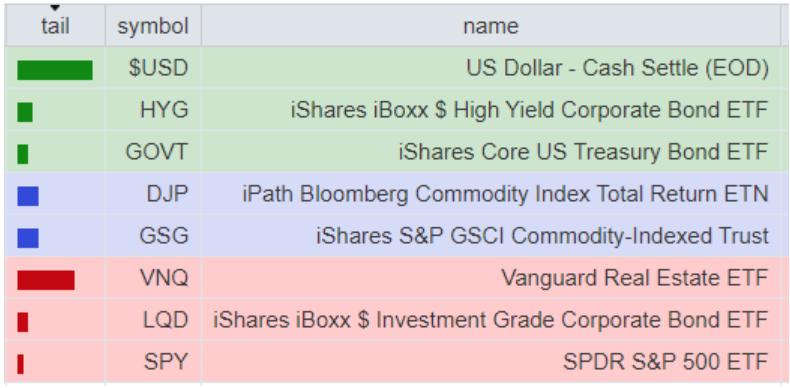Click the HYG green tail bar
Screen dimensions: 790x388
click(25, 112)
